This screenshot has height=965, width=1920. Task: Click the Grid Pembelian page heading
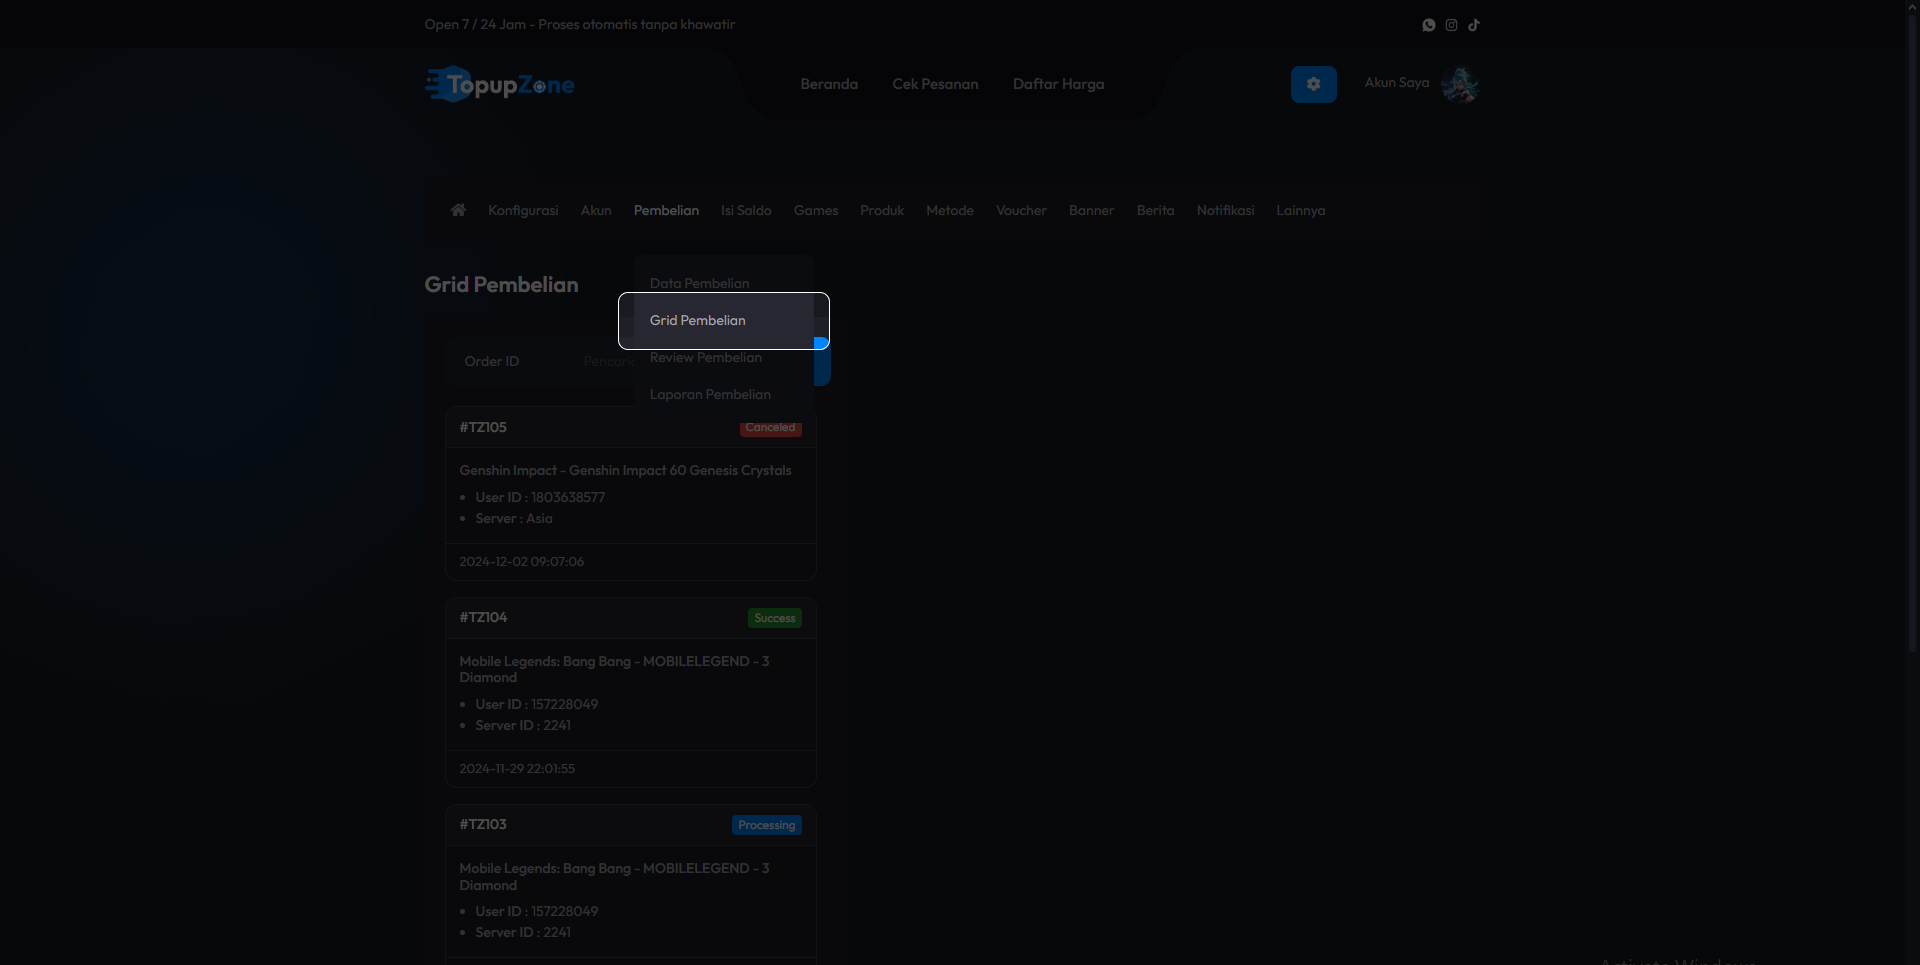point(501,285)
